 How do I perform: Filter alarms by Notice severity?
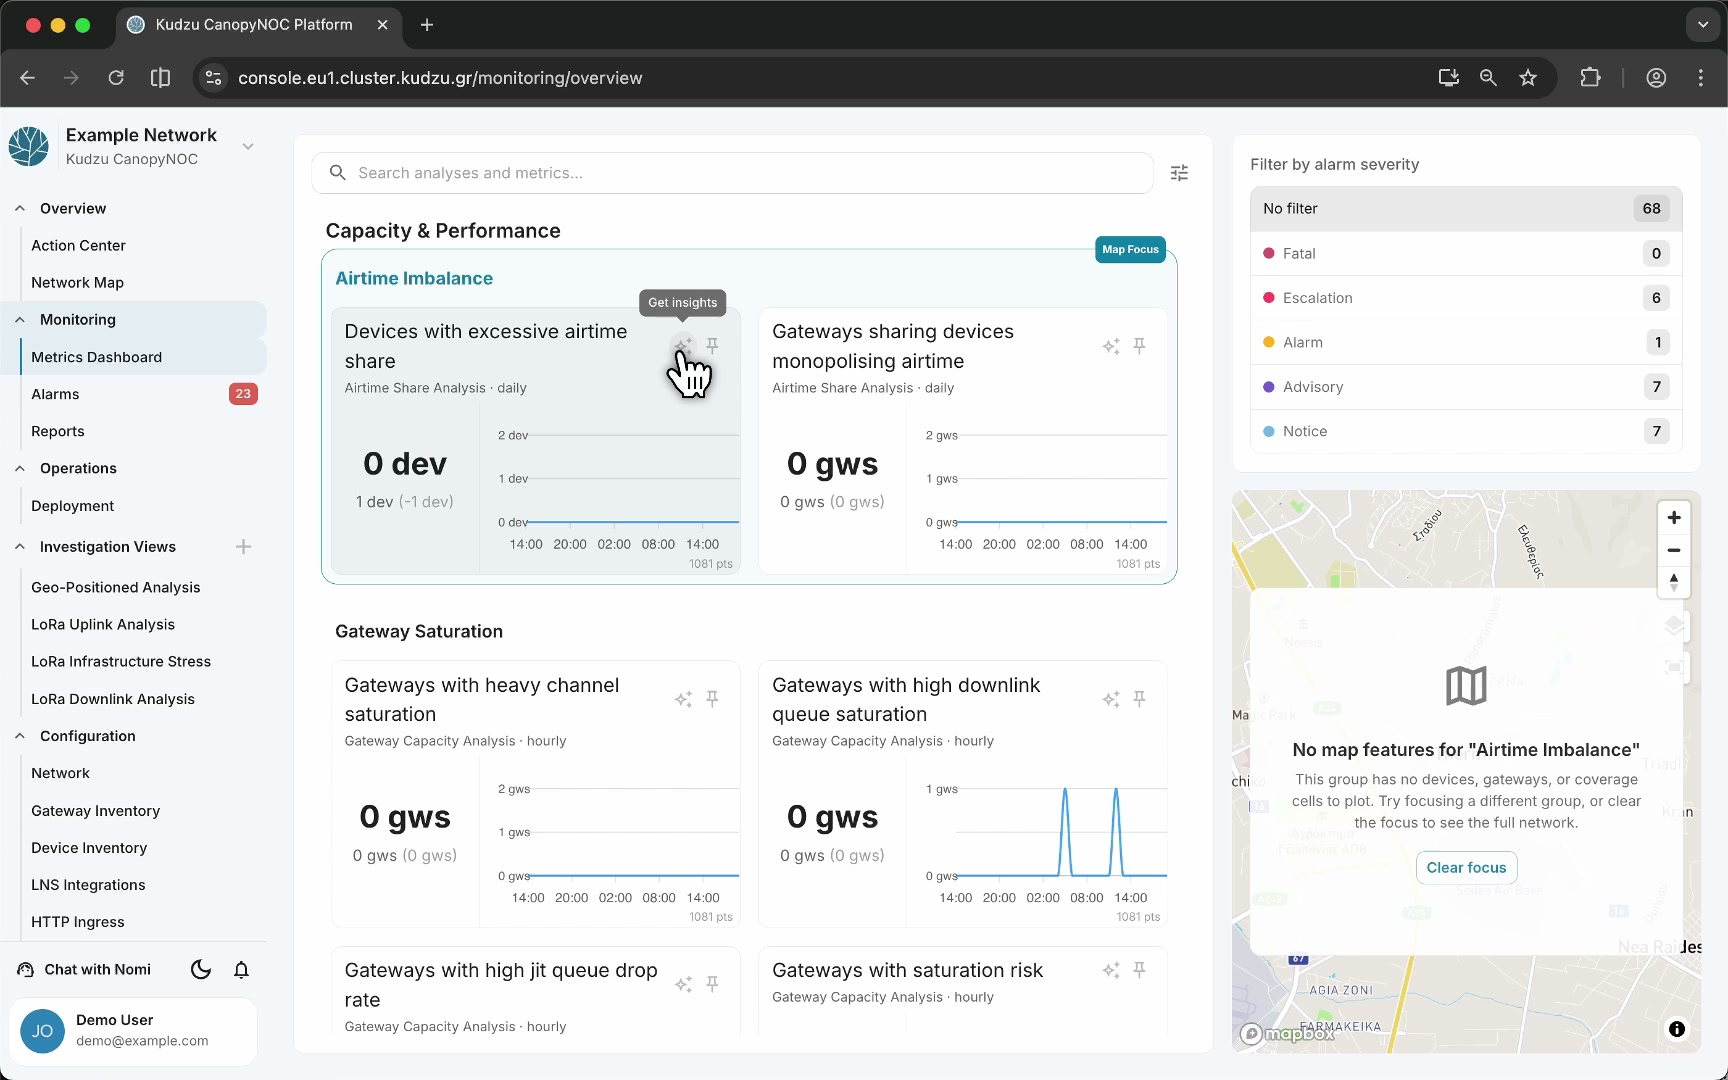[1466, 431]
